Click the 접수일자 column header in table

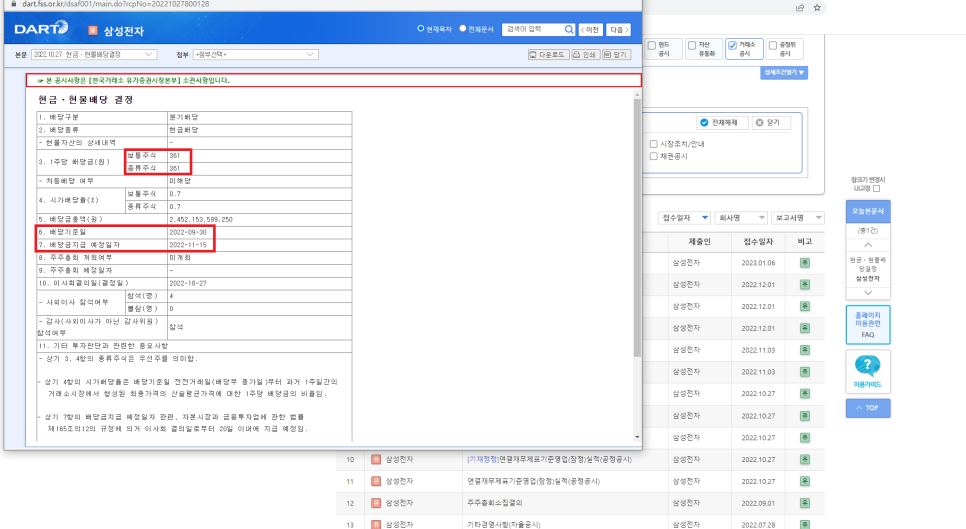coord(758,241)
